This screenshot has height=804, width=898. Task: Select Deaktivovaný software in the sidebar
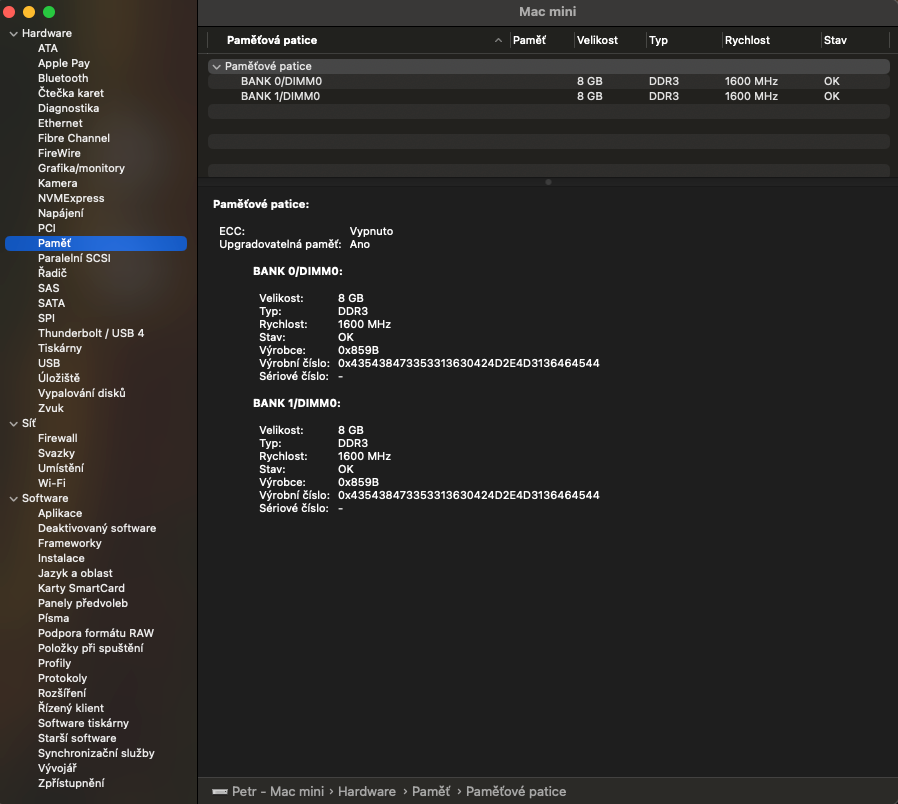pyautogui.click(x=97, y=528)
